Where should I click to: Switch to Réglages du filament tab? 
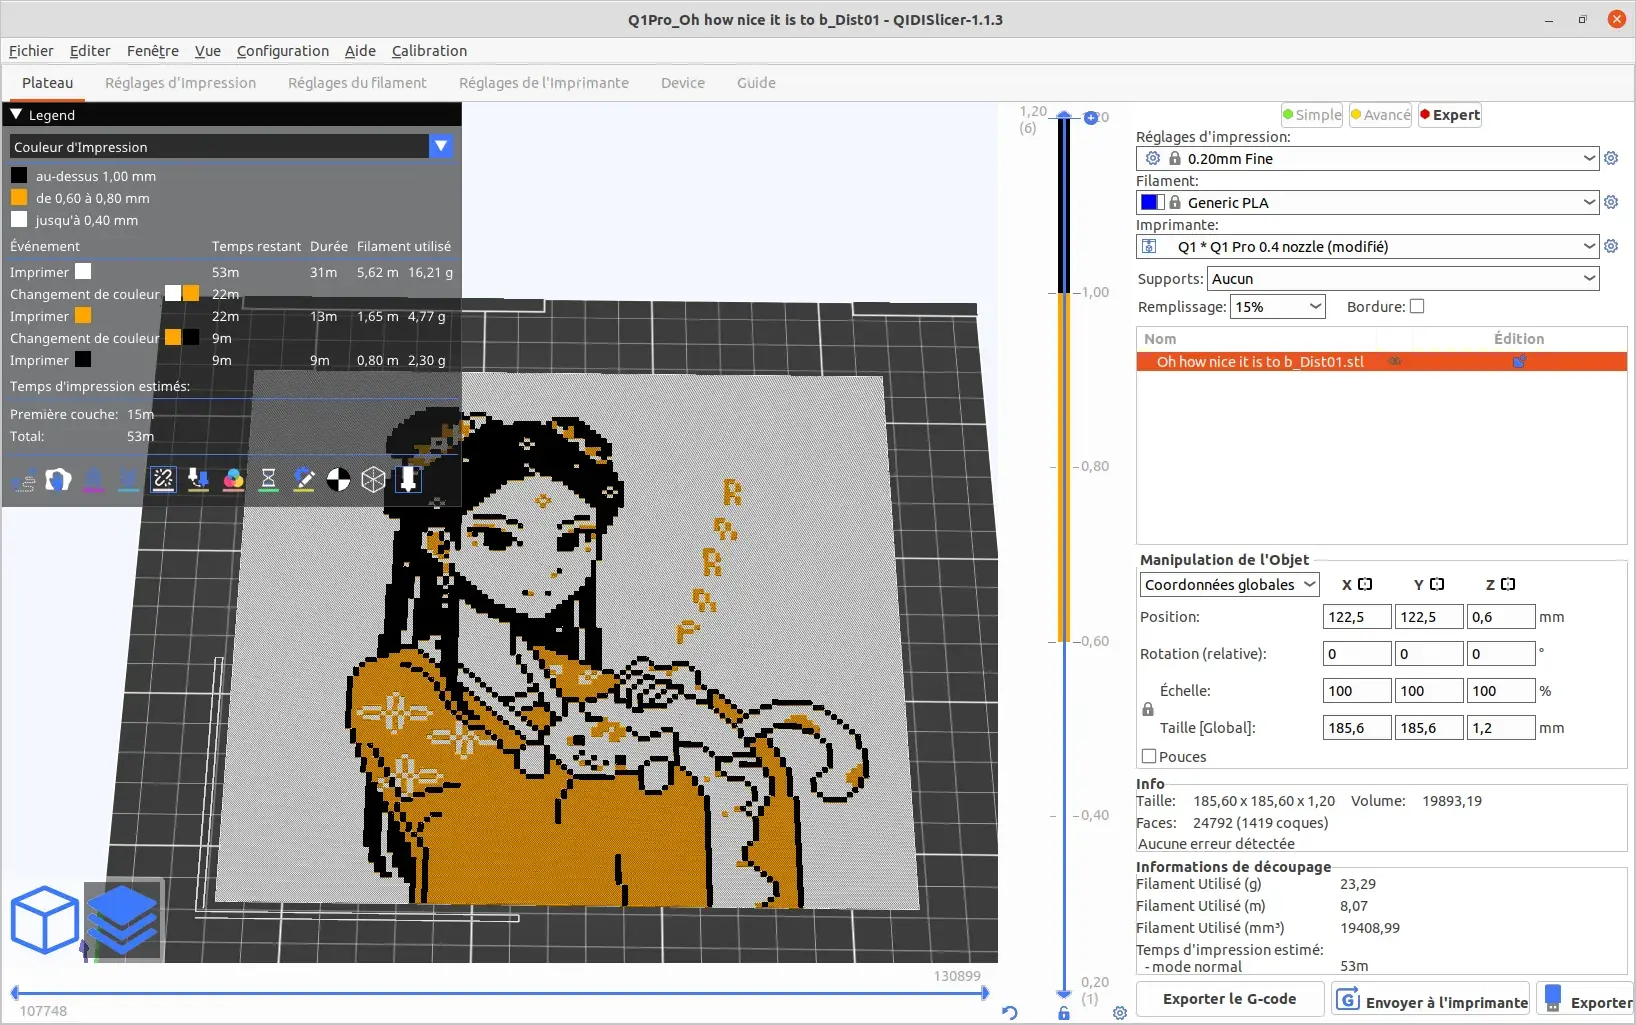[357, 83]
